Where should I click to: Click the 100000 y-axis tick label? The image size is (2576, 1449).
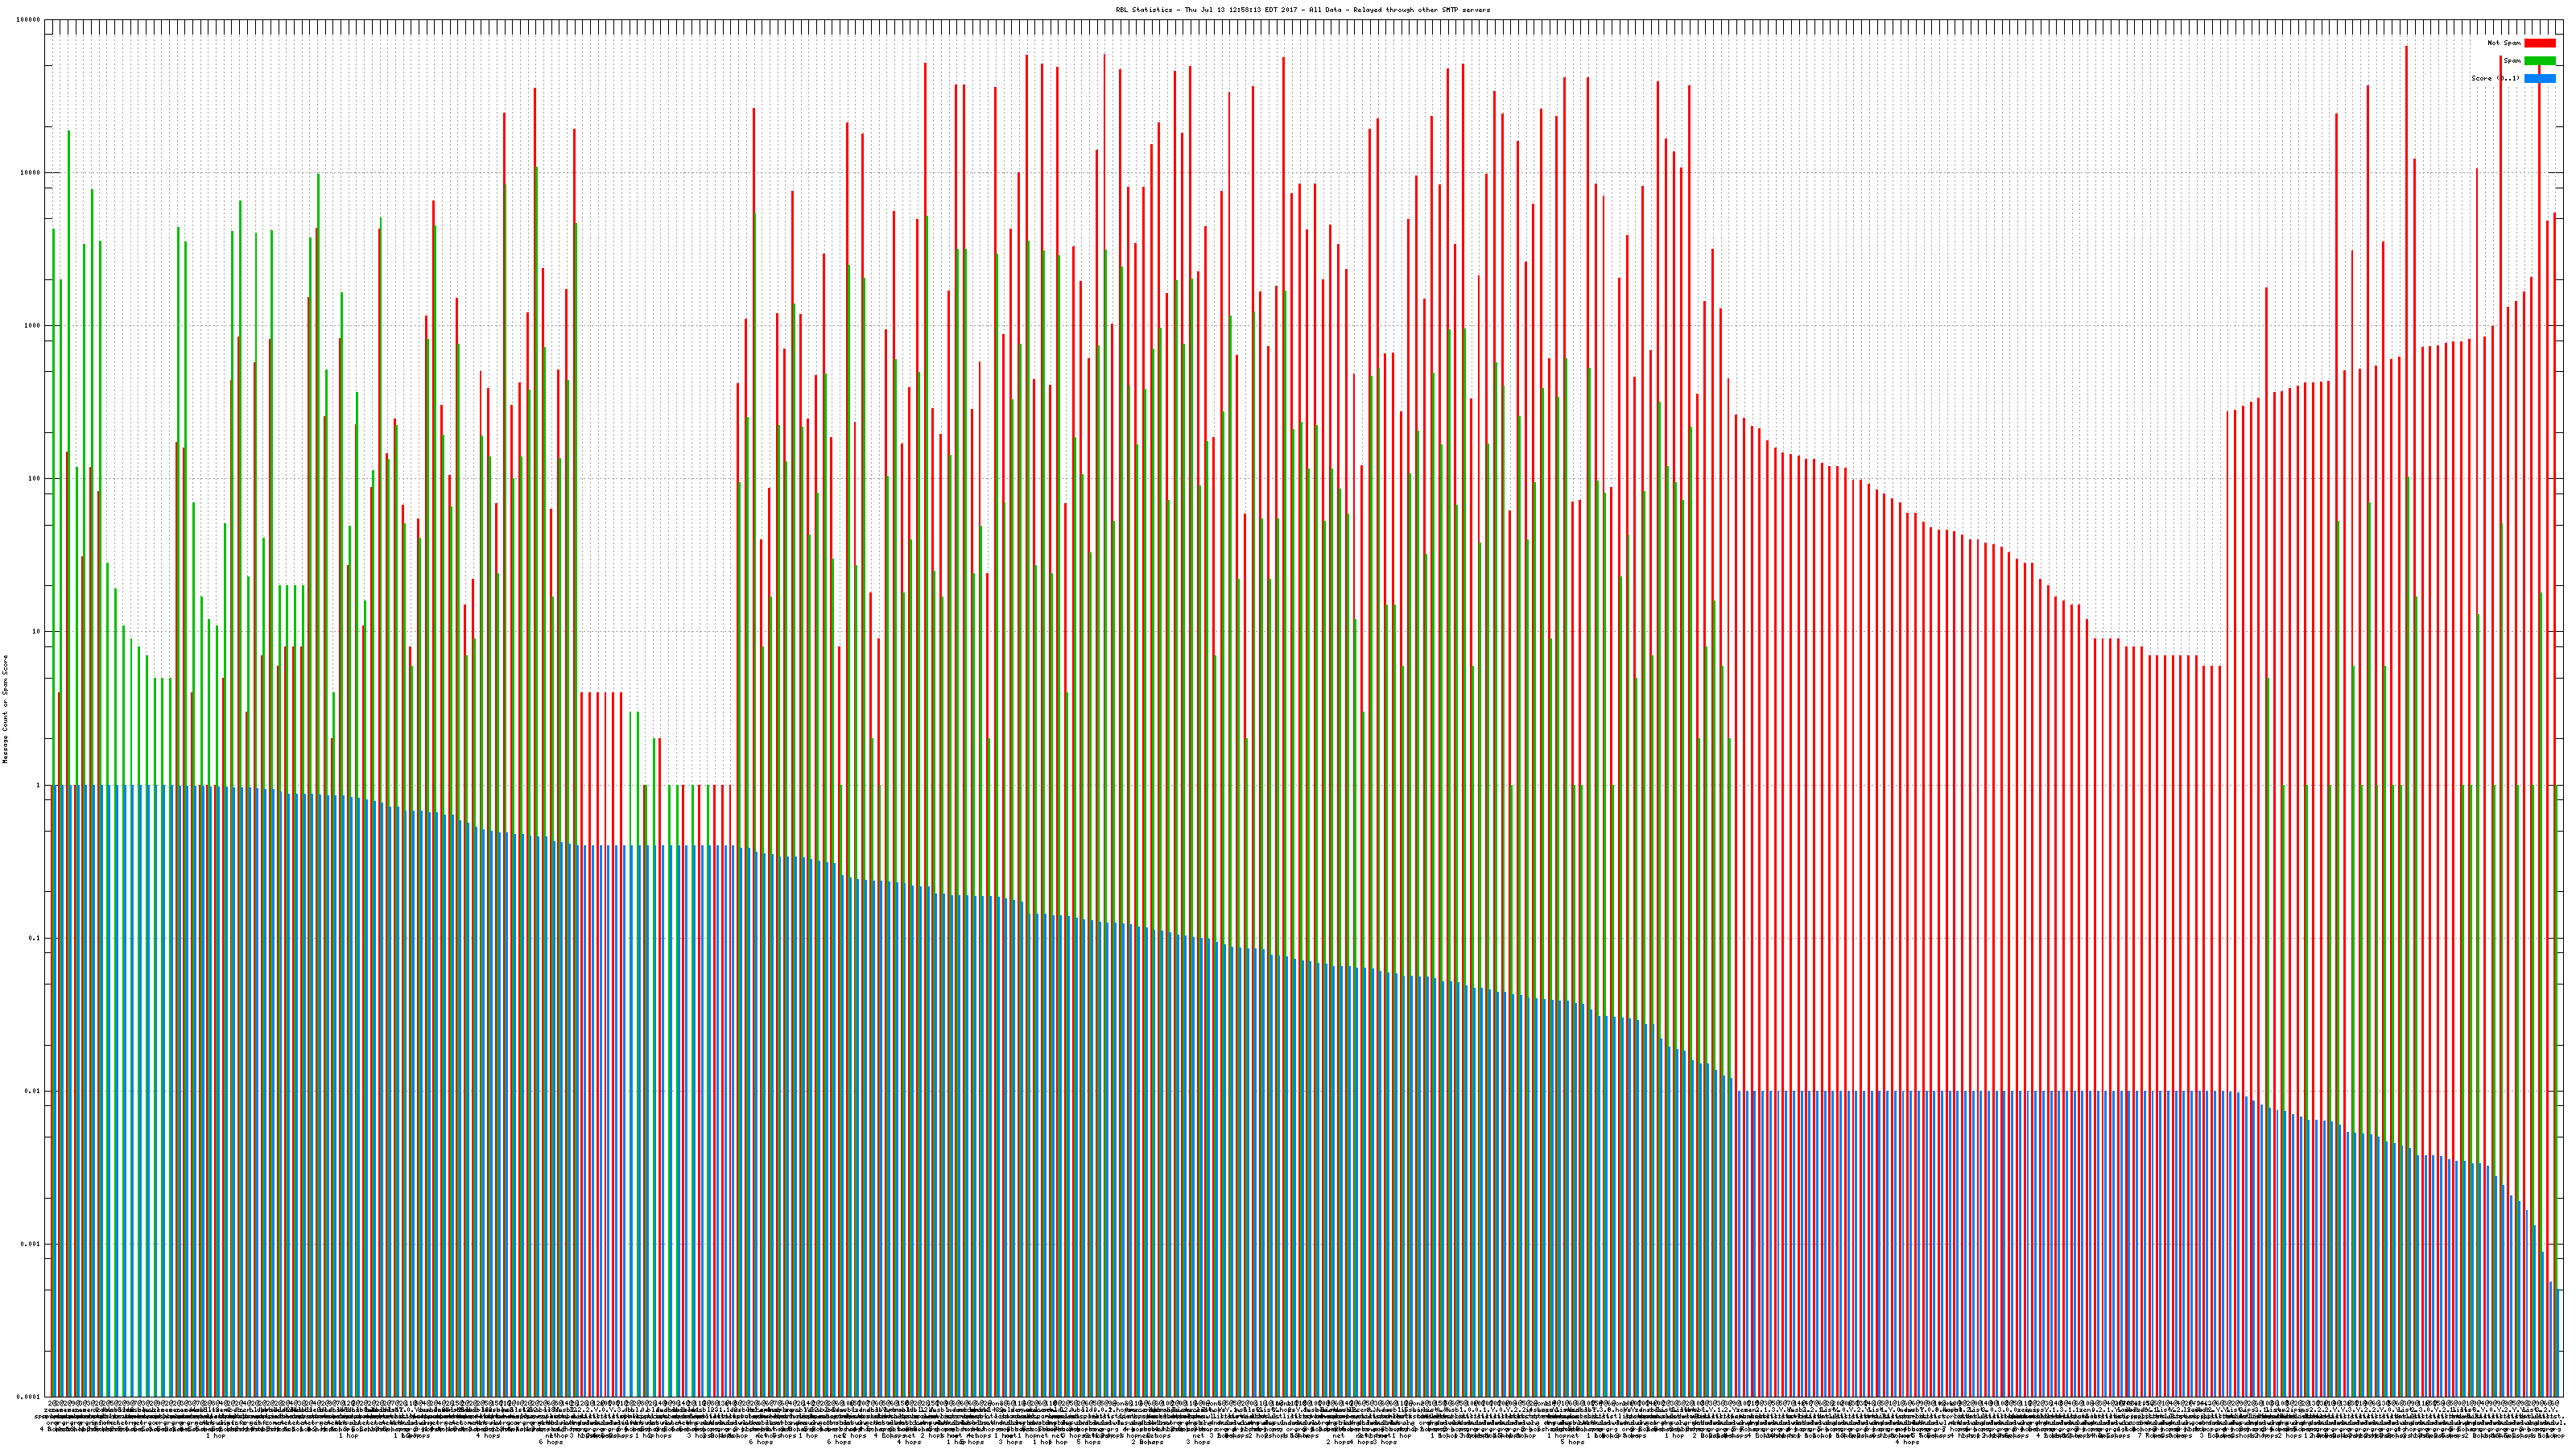coord(29,19)
